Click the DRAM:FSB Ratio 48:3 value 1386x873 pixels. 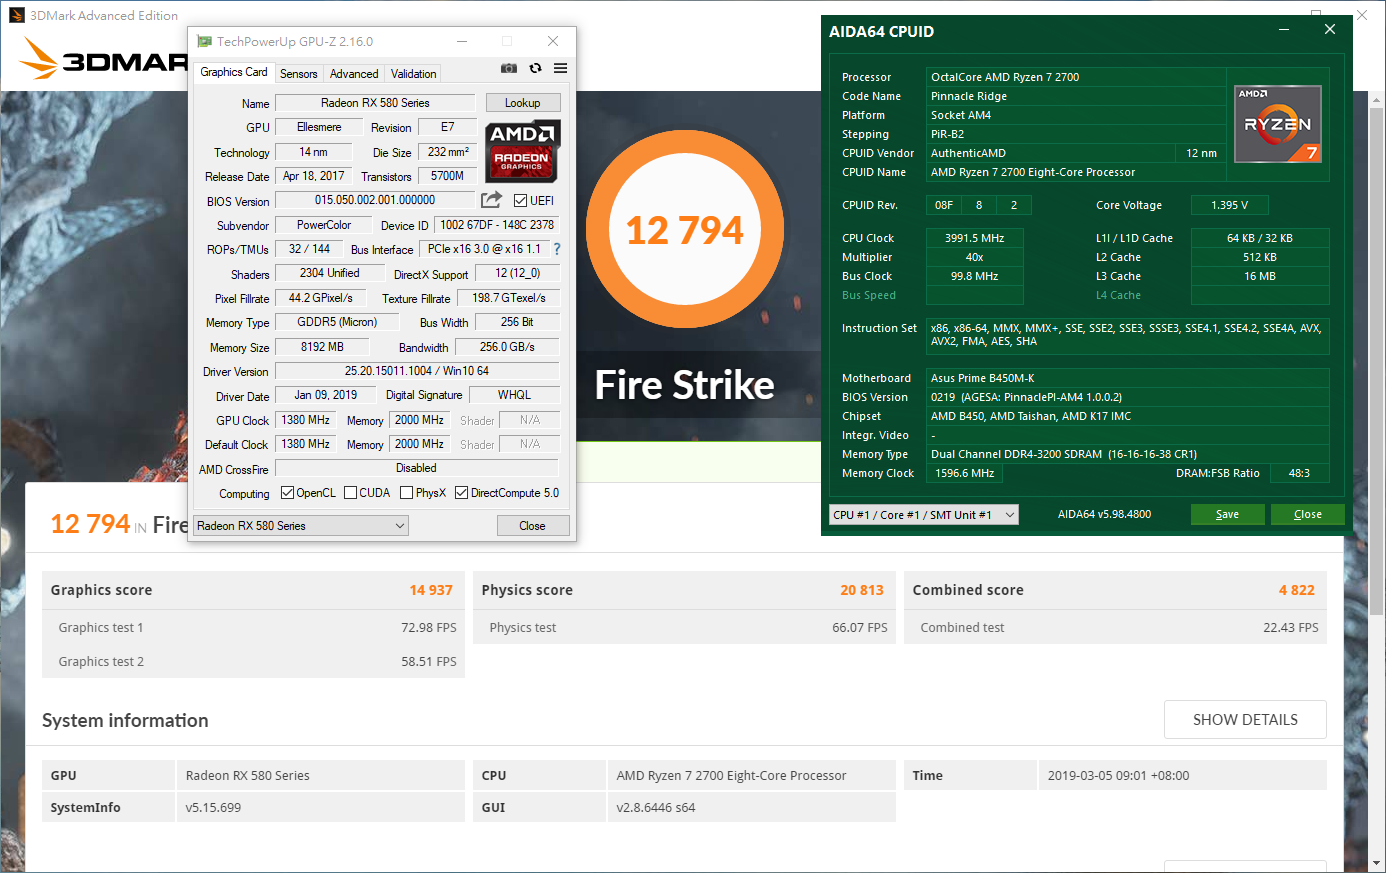[1299, 473]
